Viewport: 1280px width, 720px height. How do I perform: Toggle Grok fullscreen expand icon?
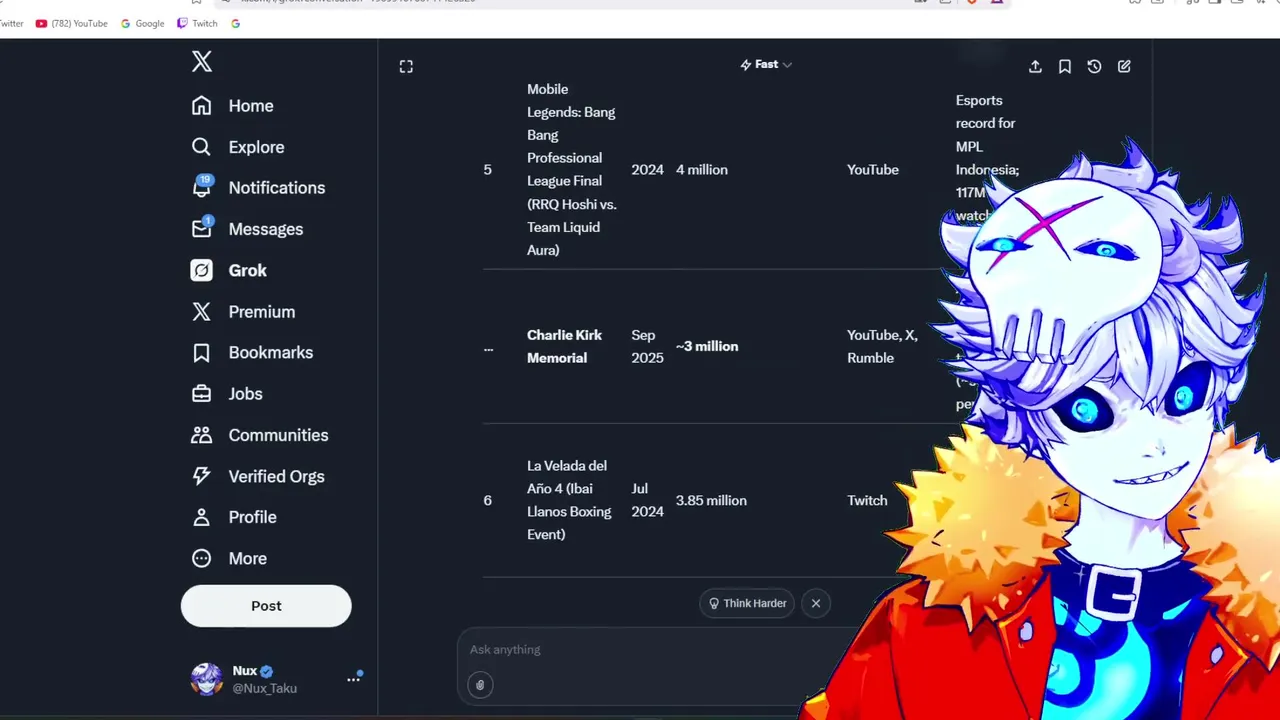coord(406,66)
